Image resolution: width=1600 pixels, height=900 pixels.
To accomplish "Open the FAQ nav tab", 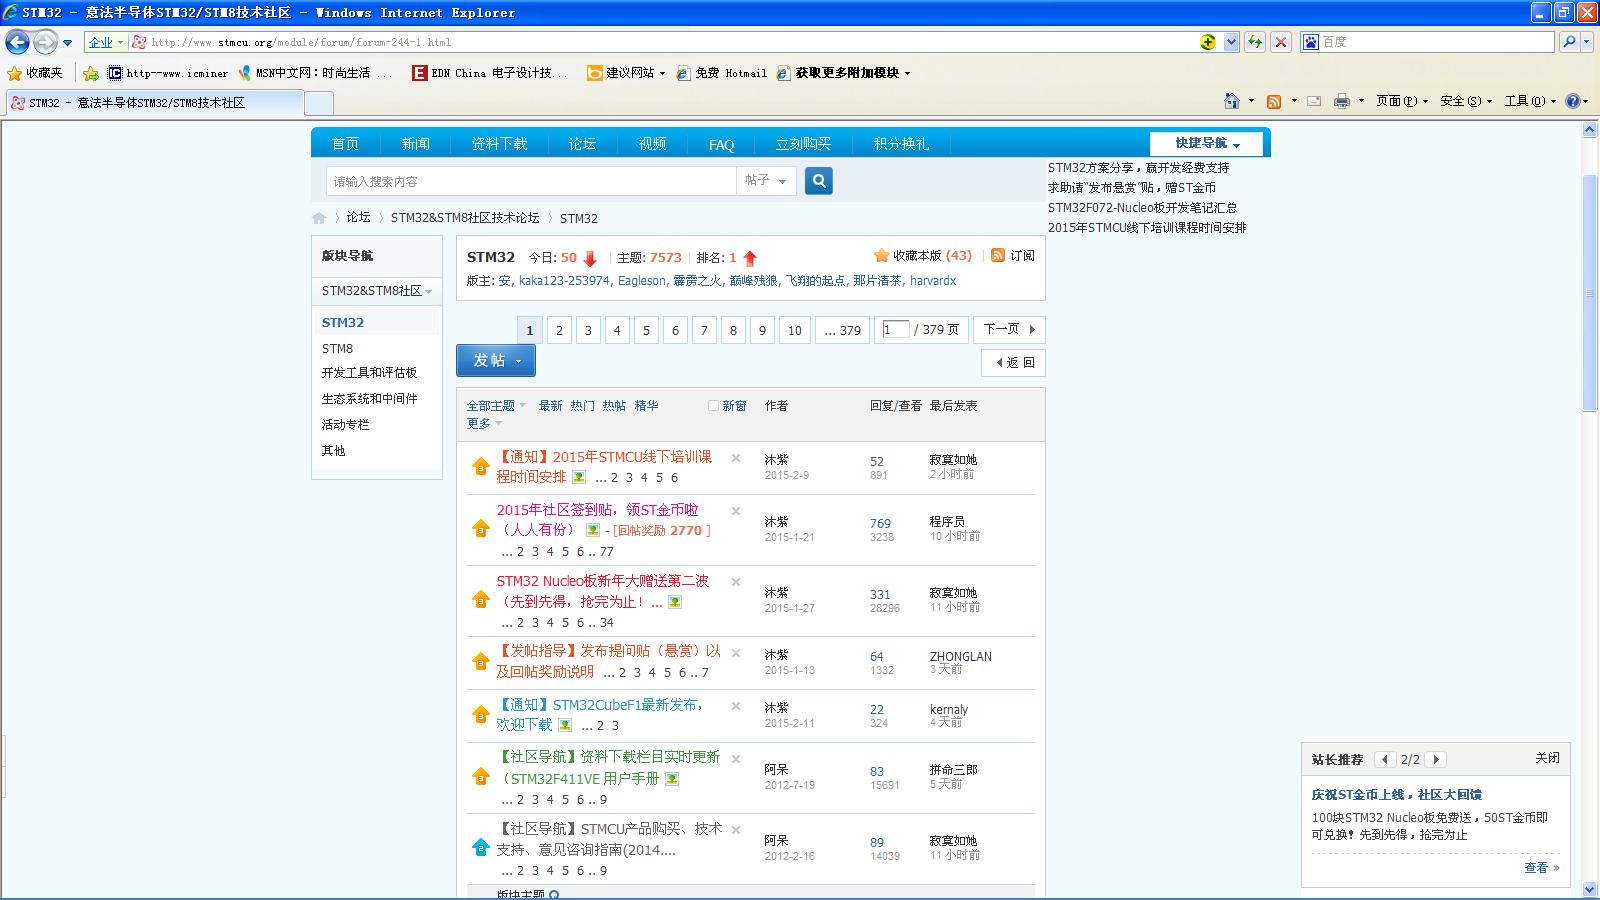I will [721, 144].
